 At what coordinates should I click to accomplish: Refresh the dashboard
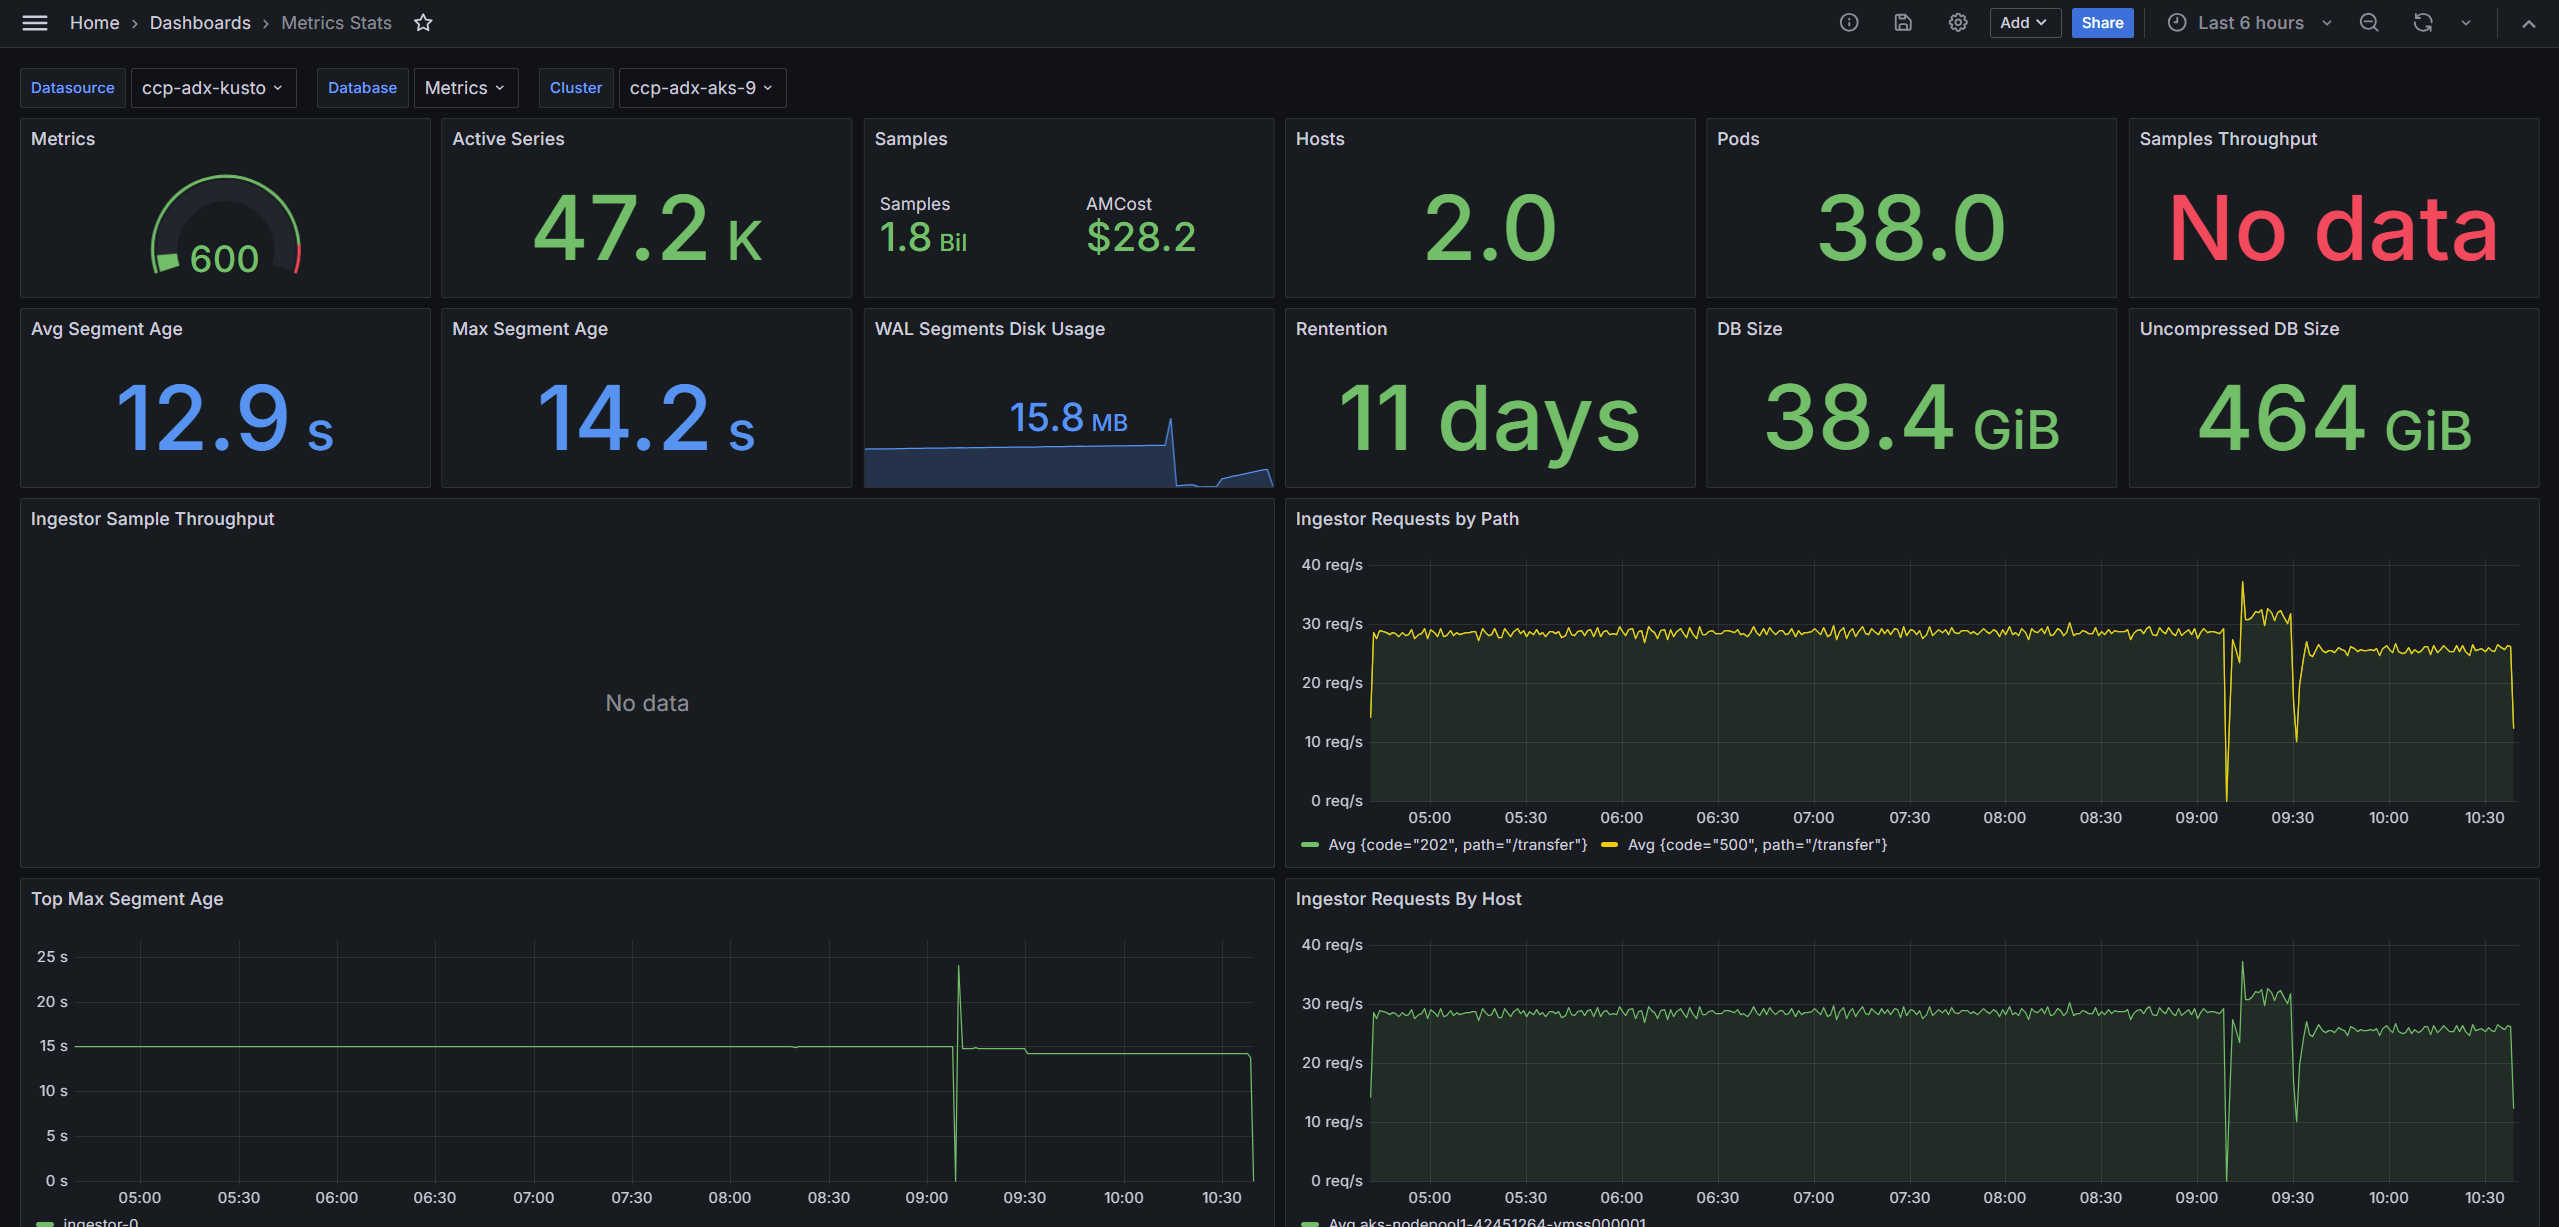click(x=2423, y=23)
